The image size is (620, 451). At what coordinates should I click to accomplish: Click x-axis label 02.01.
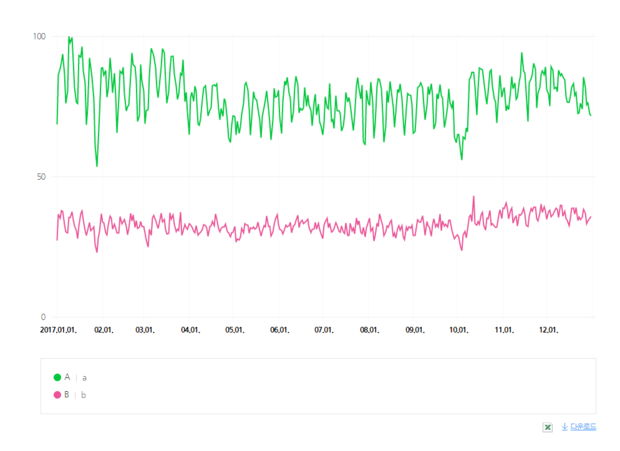click(x=104, y=330)
